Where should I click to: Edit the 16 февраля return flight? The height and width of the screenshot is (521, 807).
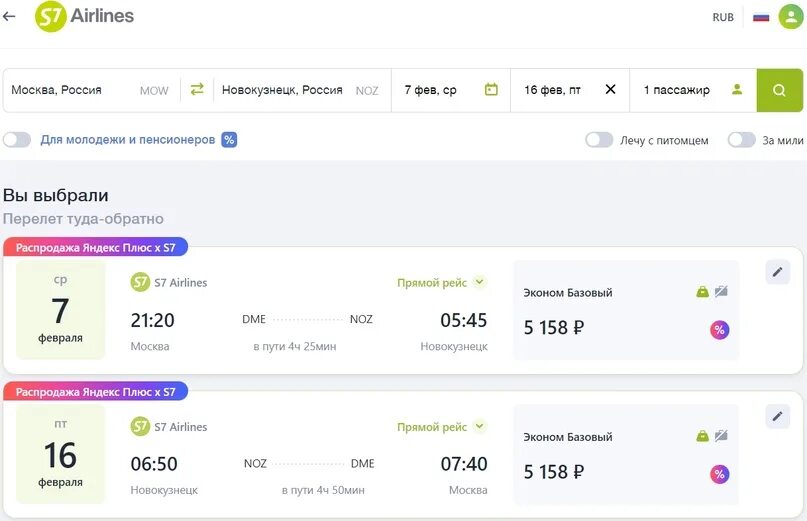[x=777, y=416]
